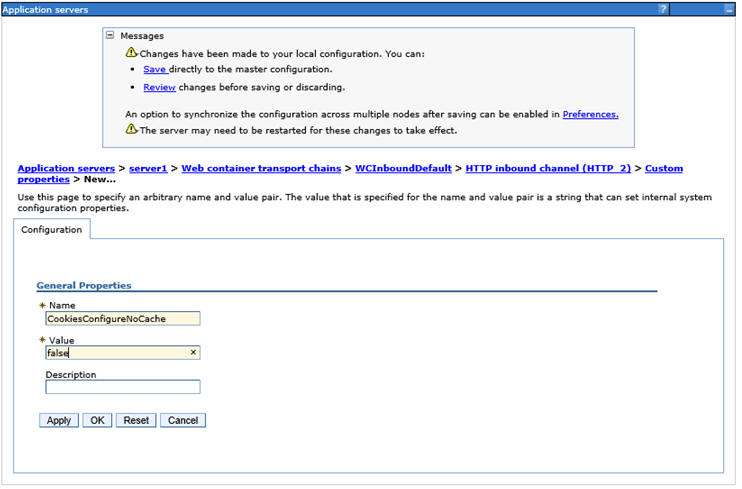Clear the Value field with X icon
This screenshot has width=742, height=489.
point(193,352)
